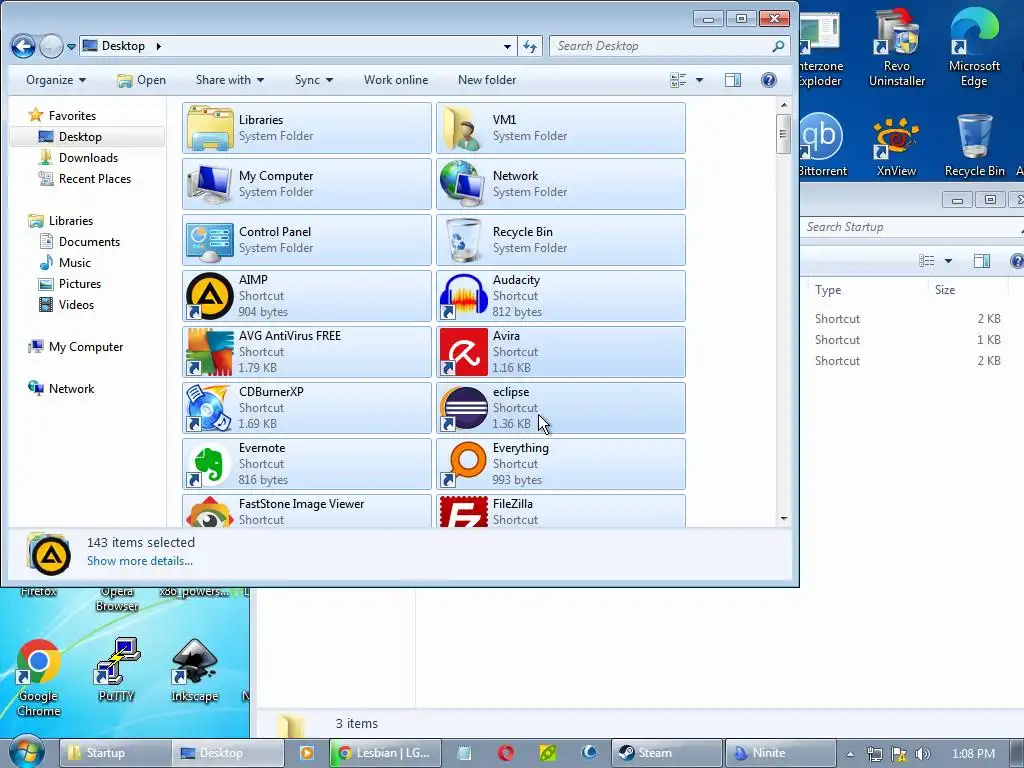Create a New folder
The image size is (1024, 768).
point(487,80)
